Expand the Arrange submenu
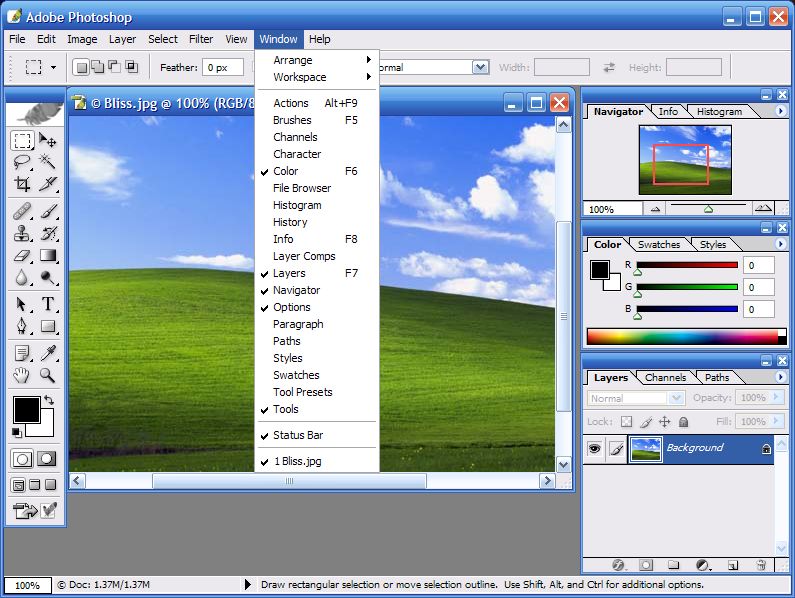The height and width of the screenshot is (598, 795). 317,60
